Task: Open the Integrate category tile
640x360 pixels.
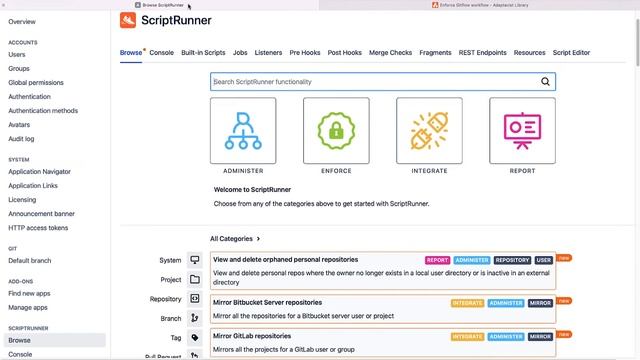Action: coord(429,131)
